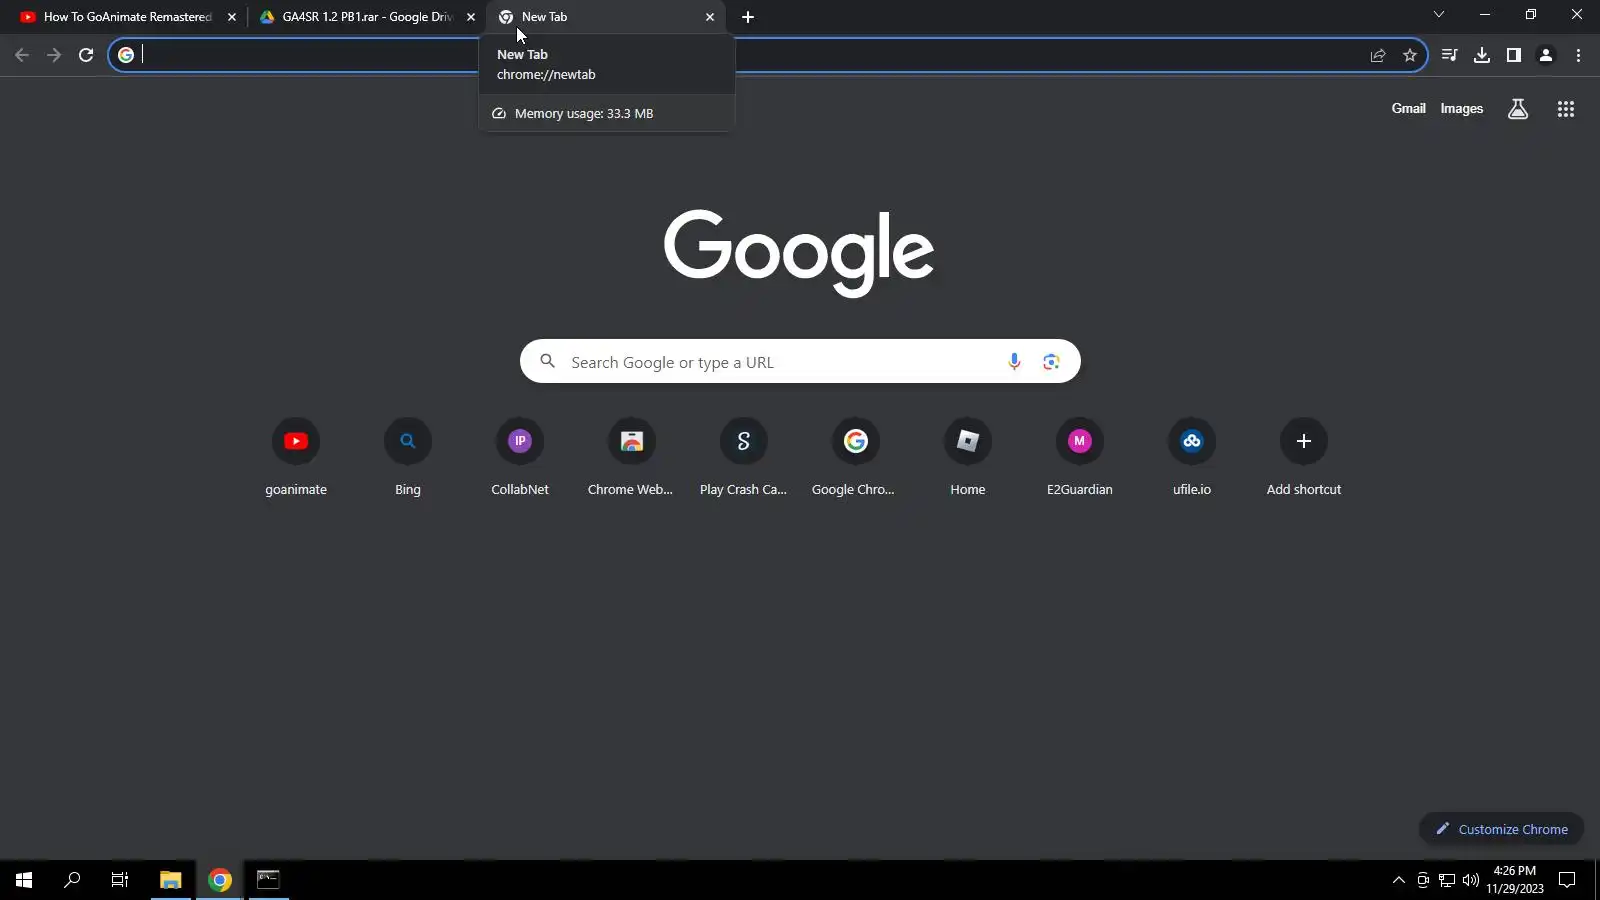
Task: Open the Bing shortcut
Action: coord(408,458)
